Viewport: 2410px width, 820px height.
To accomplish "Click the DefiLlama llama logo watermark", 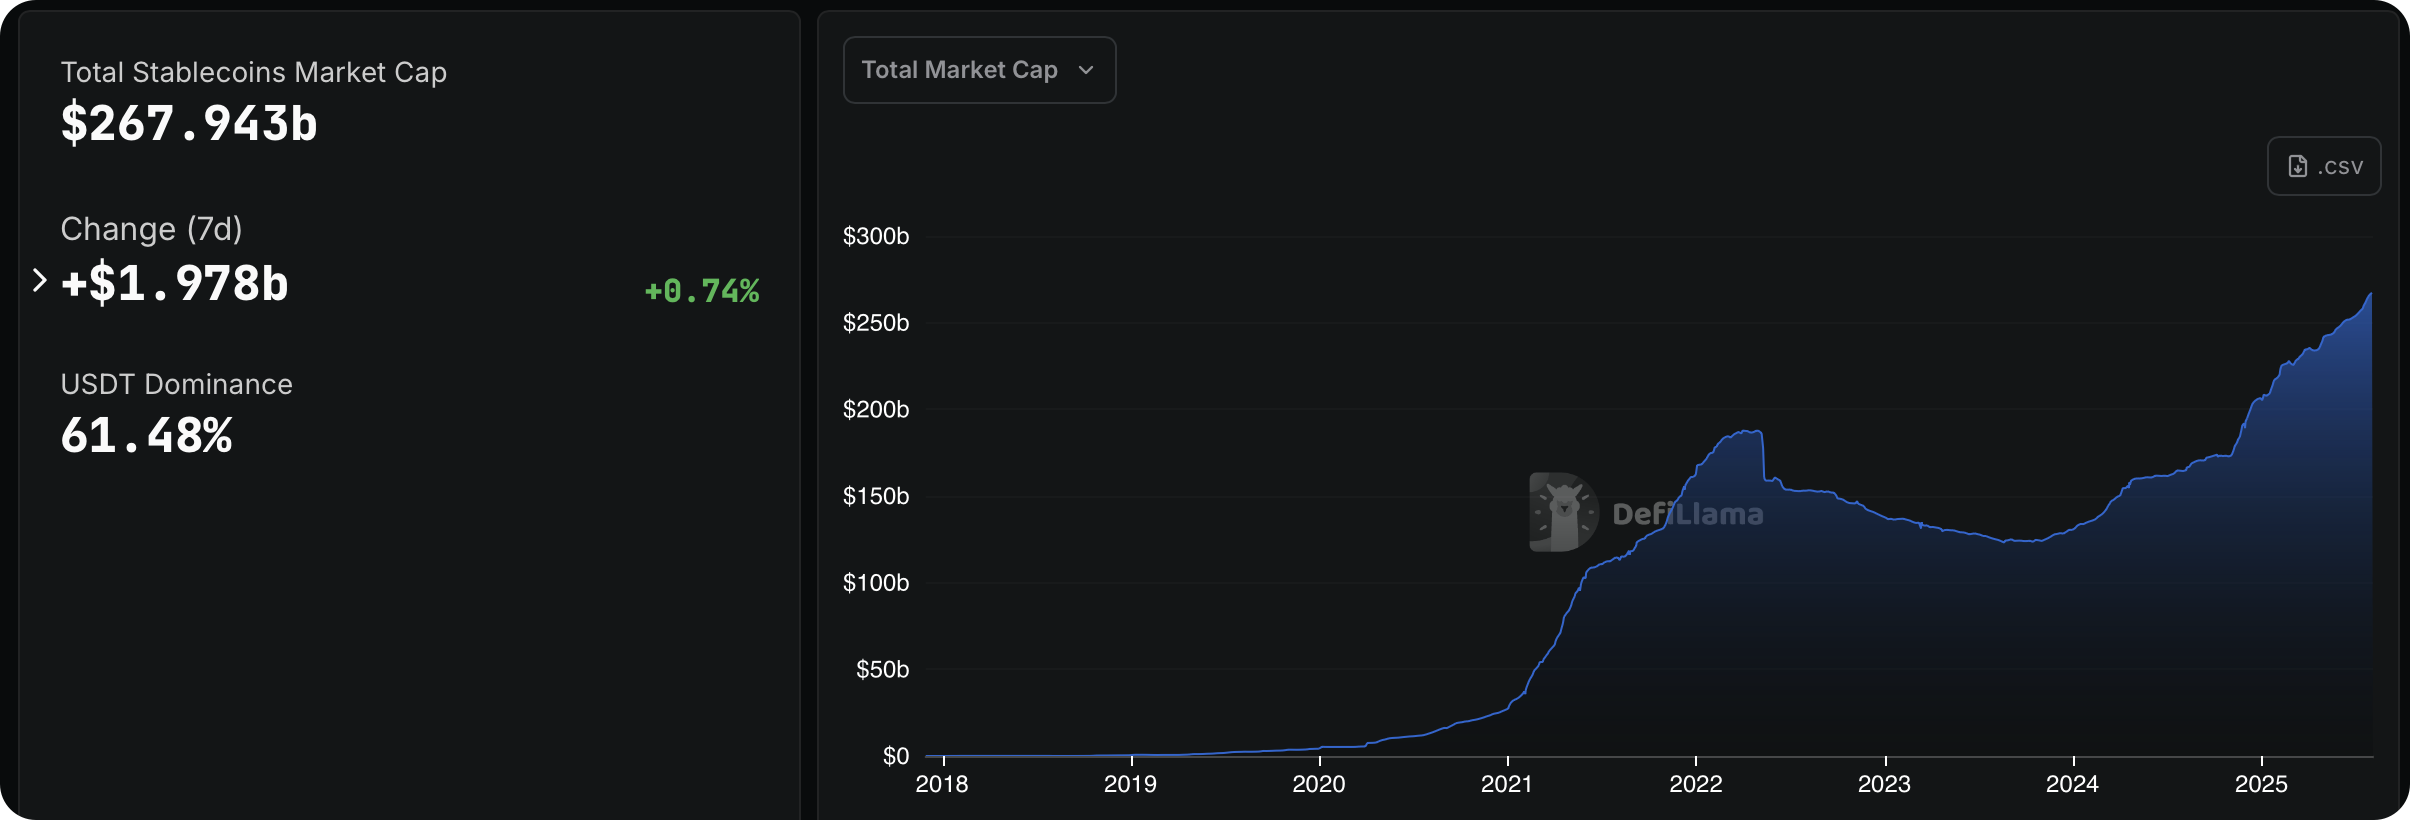I will click(1563, 512).
